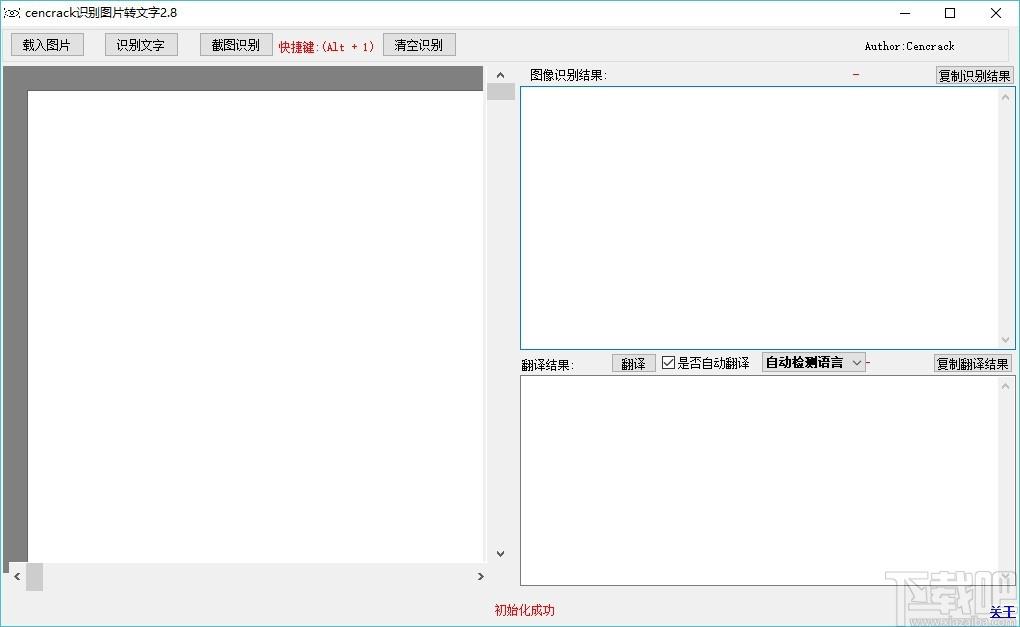
Task: Copy translation with 复制翻译结果 button
Action: click(x=973, y=364)
